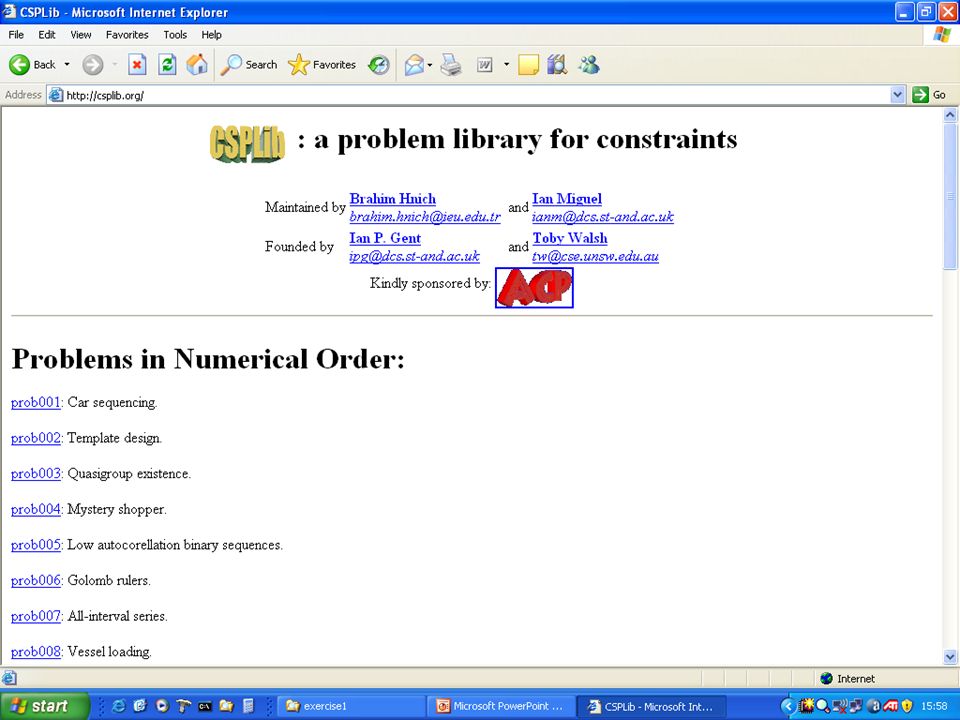Click the green Go button
960x720 pixels.
coord(929,95)
